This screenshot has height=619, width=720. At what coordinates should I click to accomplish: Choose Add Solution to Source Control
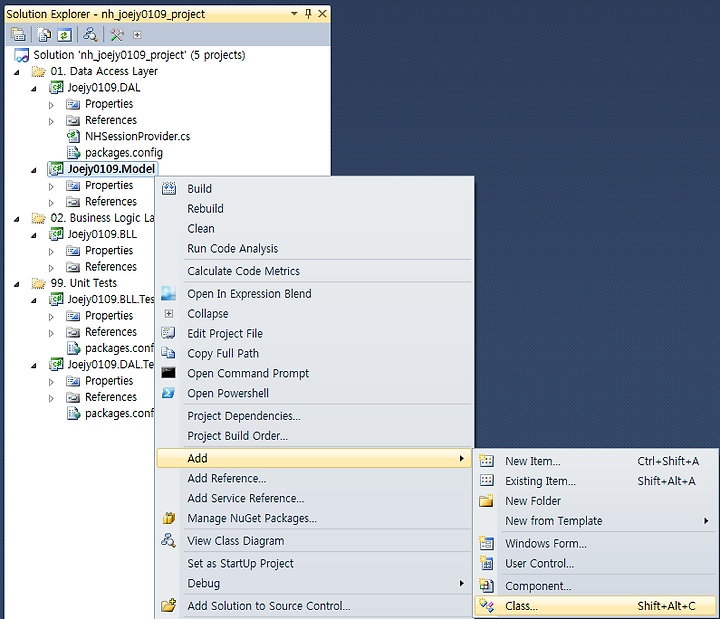(315, 606)
